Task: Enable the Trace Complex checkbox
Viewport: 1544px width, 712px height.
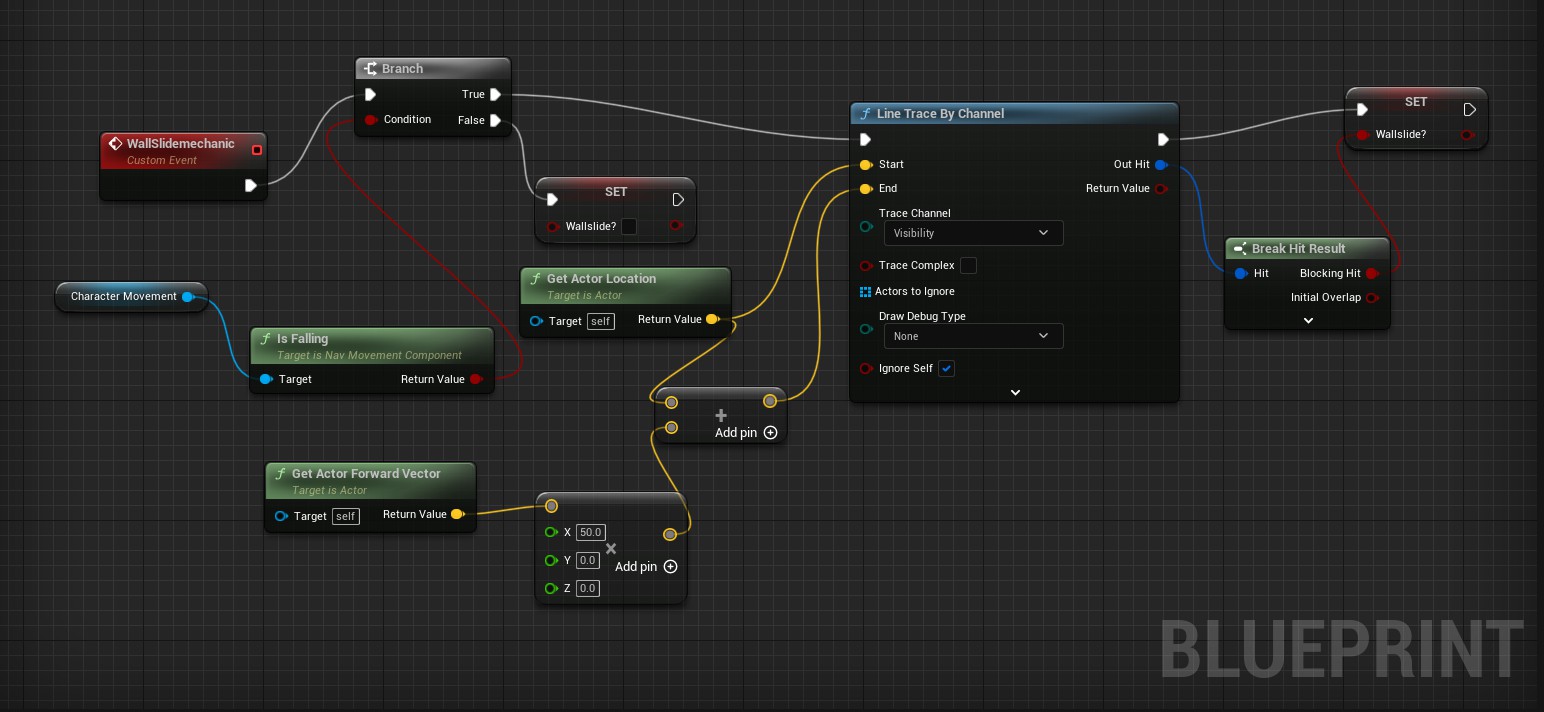Action: [x=968, y=266]
